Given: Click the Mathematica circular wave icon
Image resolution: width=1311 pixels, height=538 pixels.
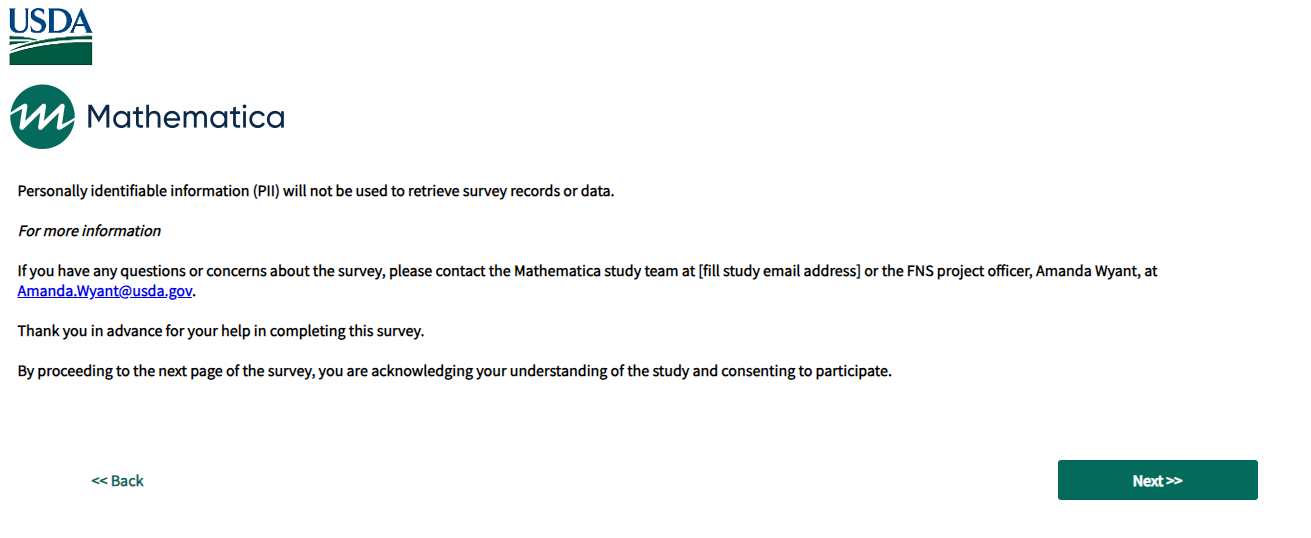Looking at the screenshot, I should [x=42, y=117].
